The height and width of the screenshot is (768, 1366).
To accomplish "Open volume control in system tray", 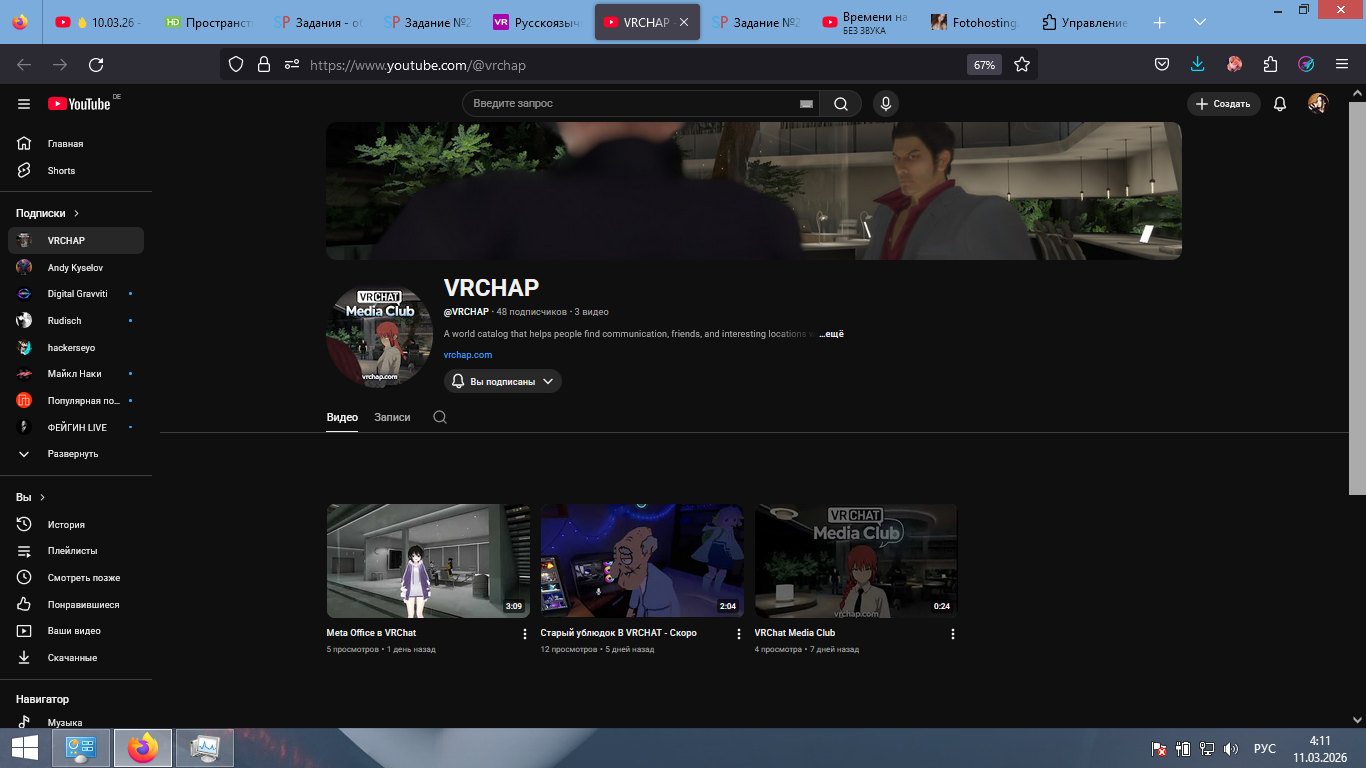I will coord(1231,749).
